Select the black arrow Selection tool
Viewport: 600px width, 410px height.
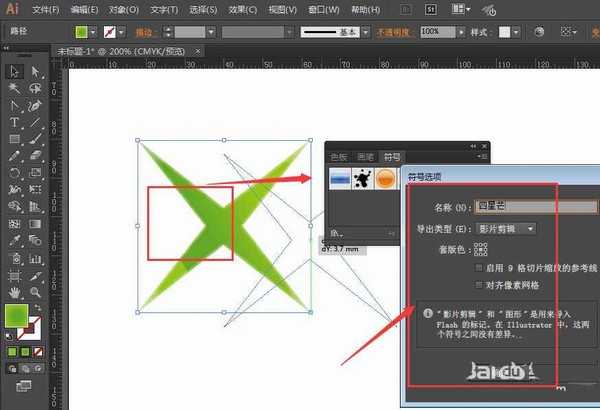tap(14, 72)
